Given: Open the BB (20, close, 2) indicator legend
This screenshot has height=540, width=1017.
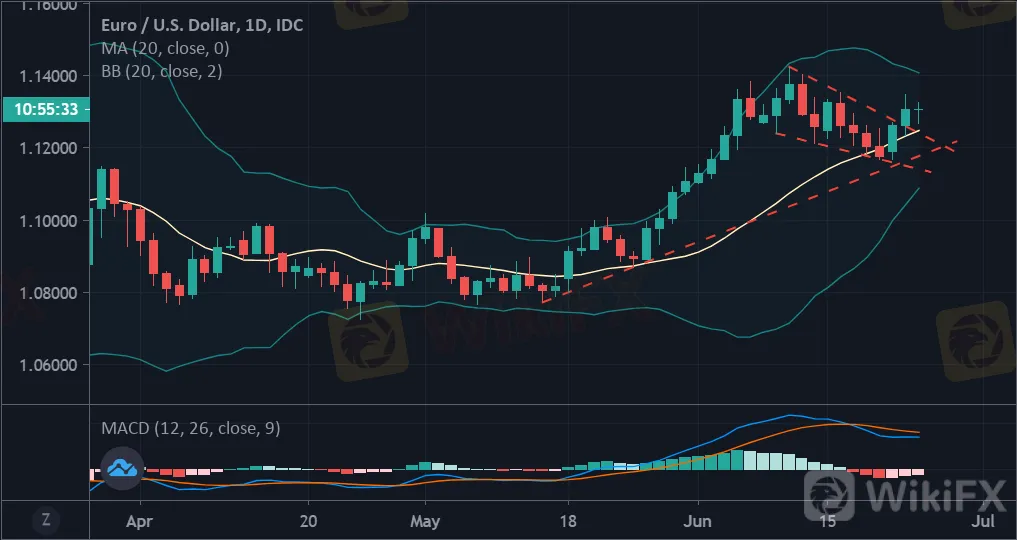Looking at the screenshot, I should click(162, 71).
